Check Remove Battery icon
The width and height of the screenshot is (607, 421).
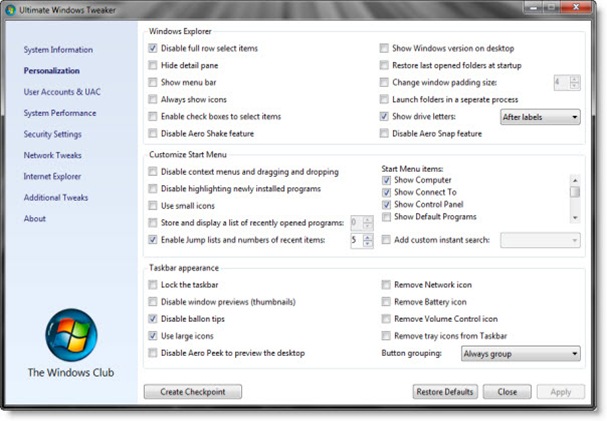point(386,302)
